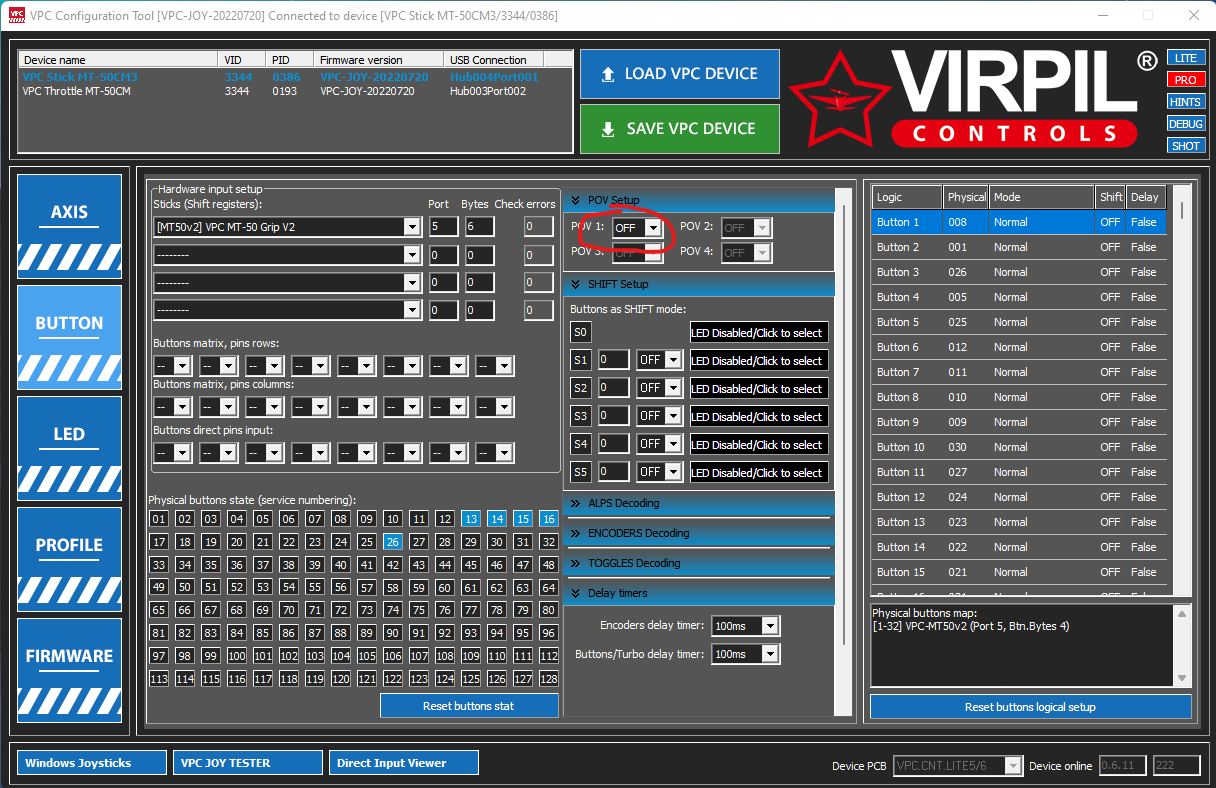Screen dimensions: 1216x788
Task: Click the Firmware version column header
Action: tap(380, 60)
